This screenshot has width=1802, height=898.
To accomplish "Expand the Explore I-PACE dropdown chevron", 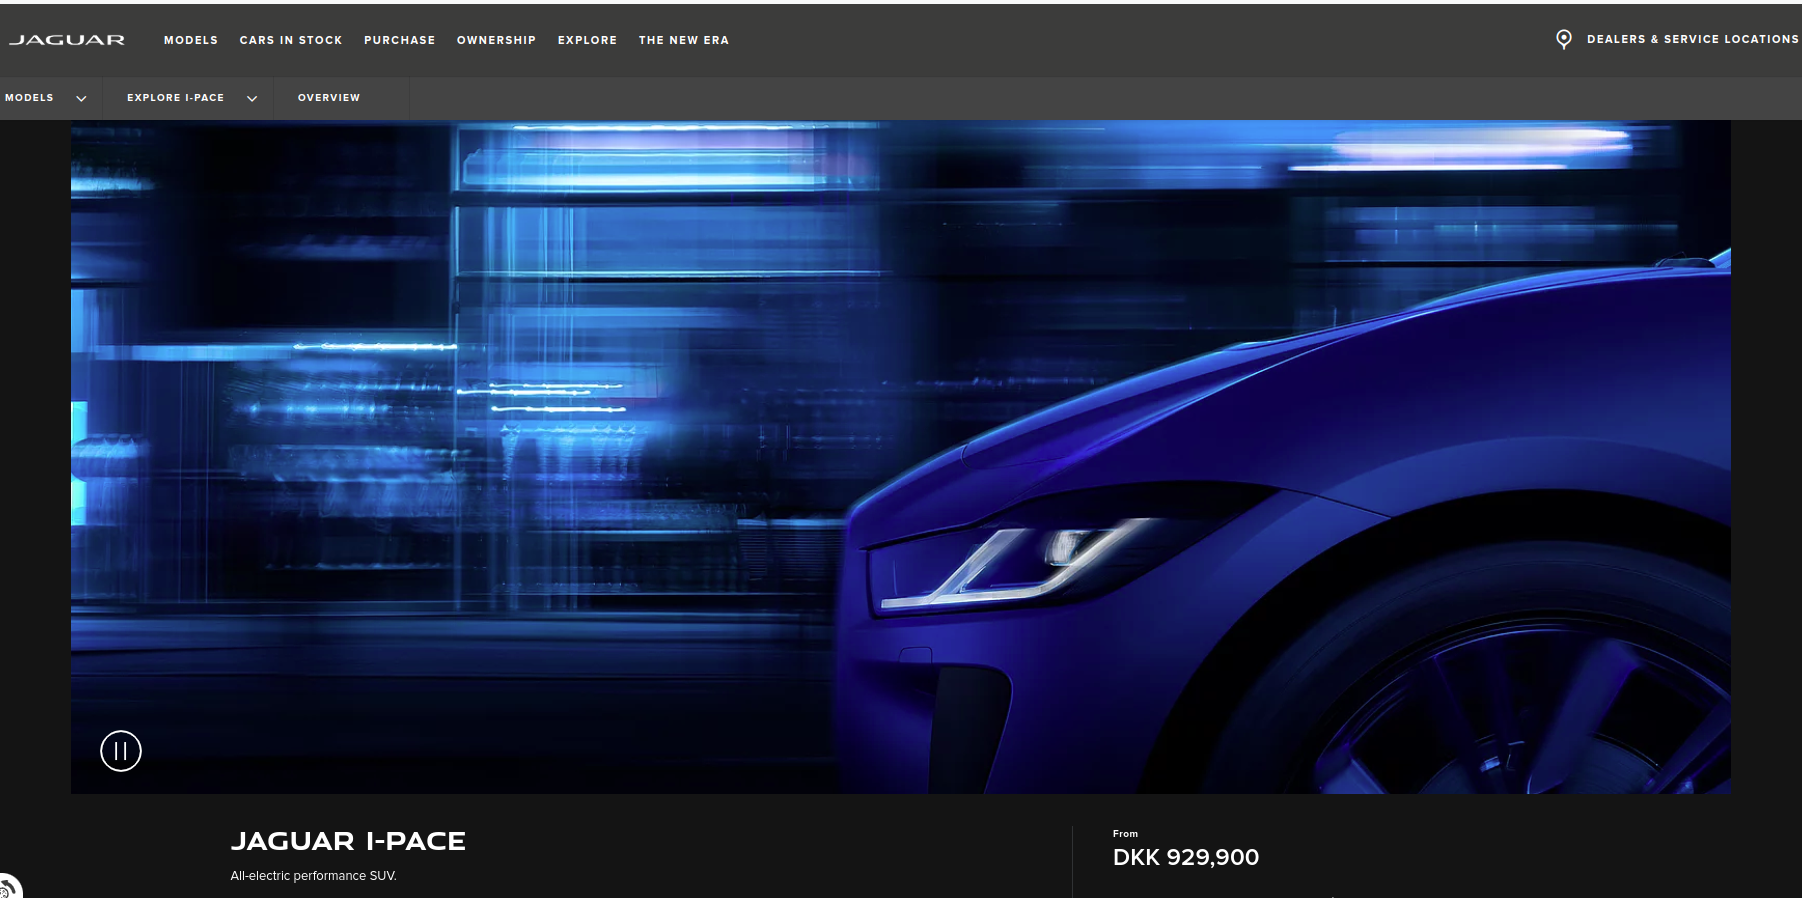I will pos(252,98).
